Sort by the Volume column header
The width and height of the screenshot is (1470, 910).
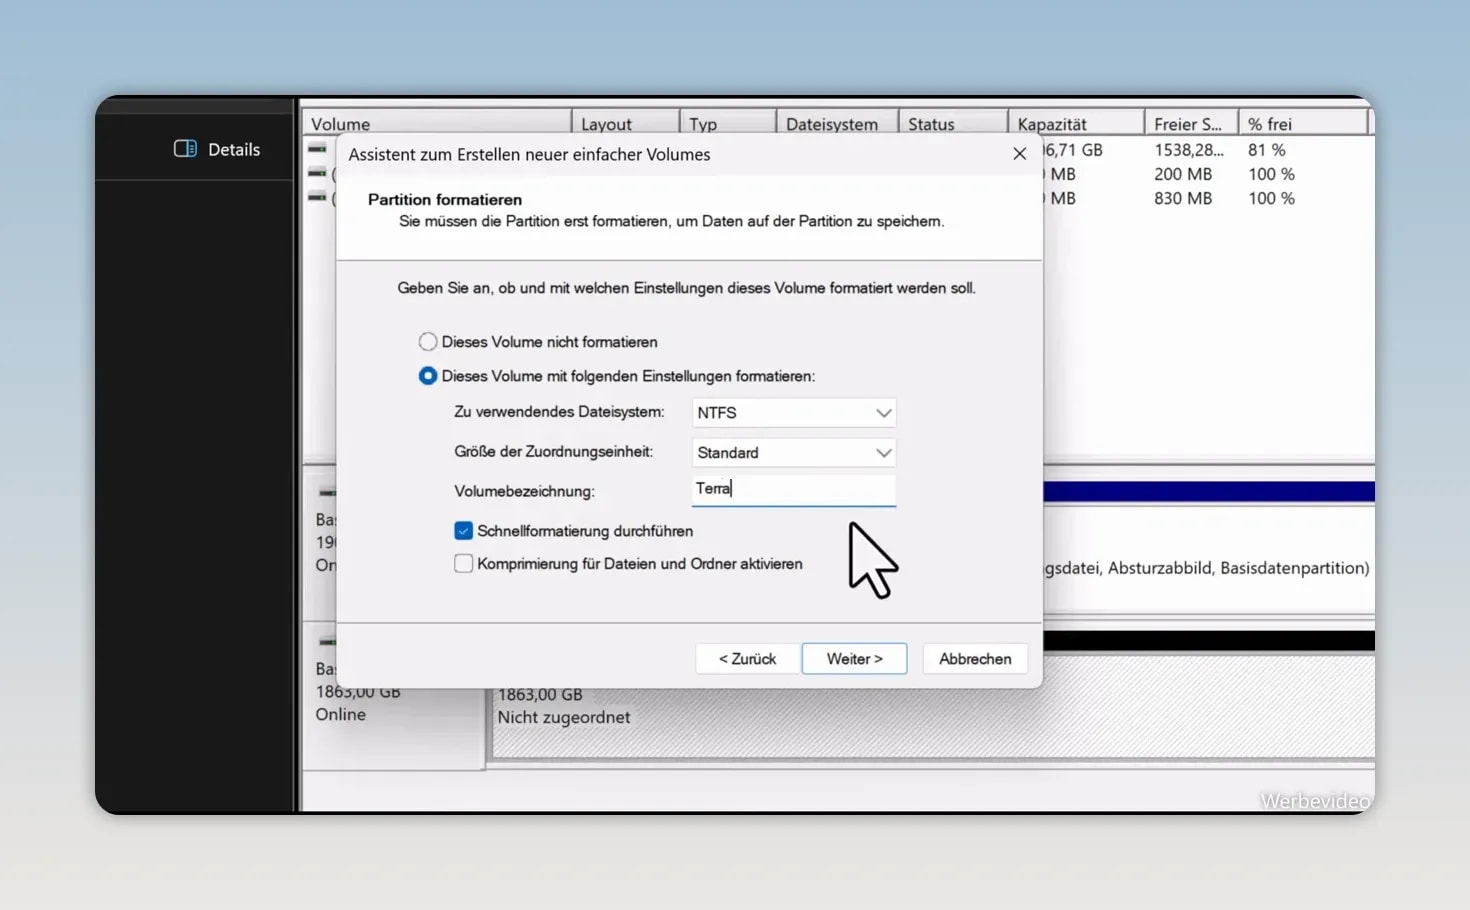coord(437,123)
